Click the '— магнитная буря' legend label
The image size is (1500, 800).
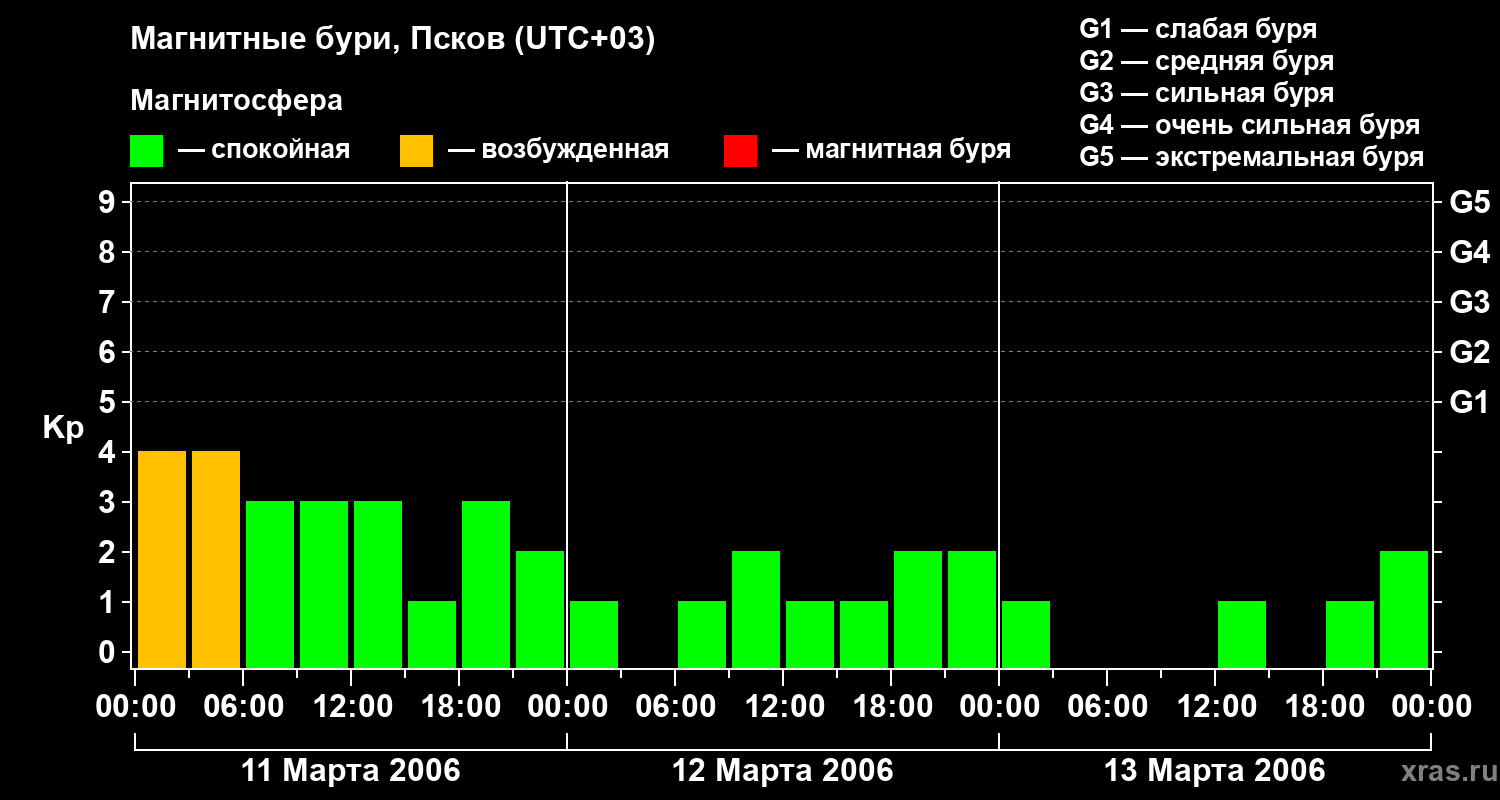(892, 150)
